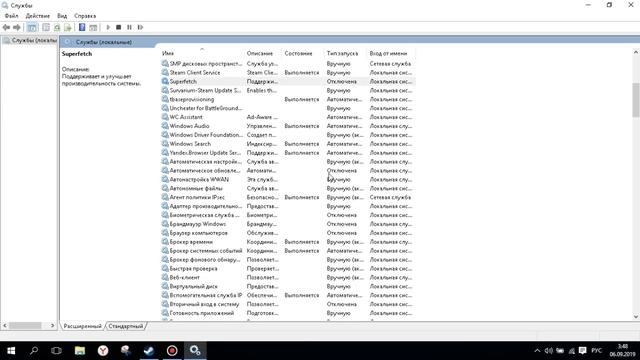Show hidden system tray icons
Viewport: 640px width, 360px height.
coord(537,351)
